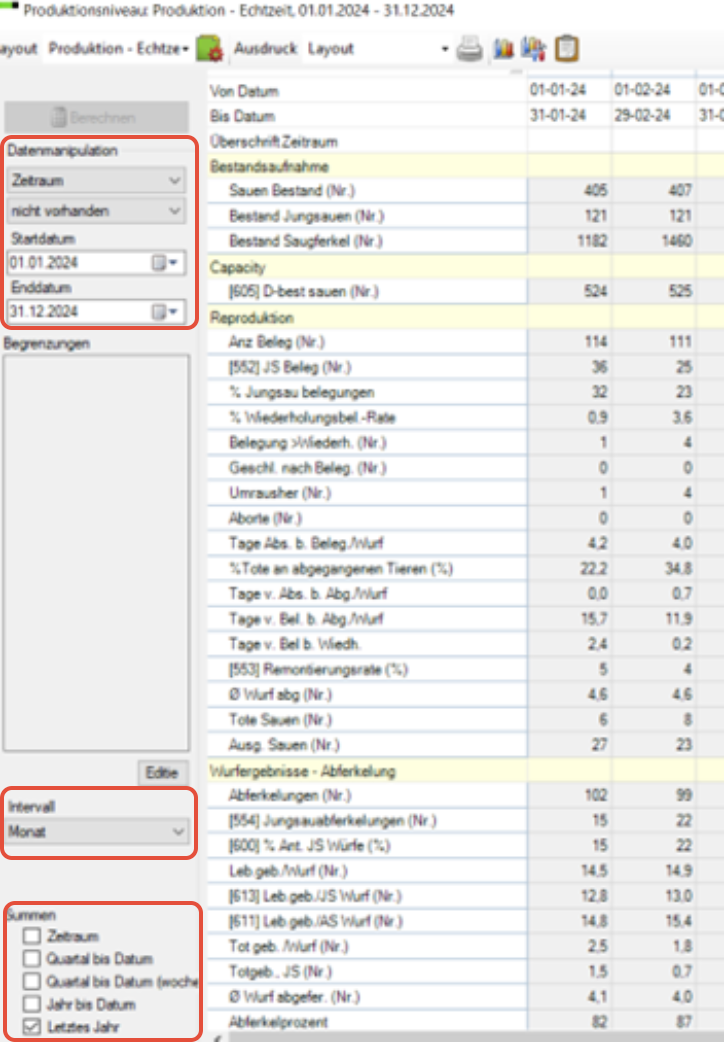Image resolution: width=724 pixels, height=1042 pixels.
Task: Toggle the Zeitraum sum checkbox
Action: [x=31, y=936]
